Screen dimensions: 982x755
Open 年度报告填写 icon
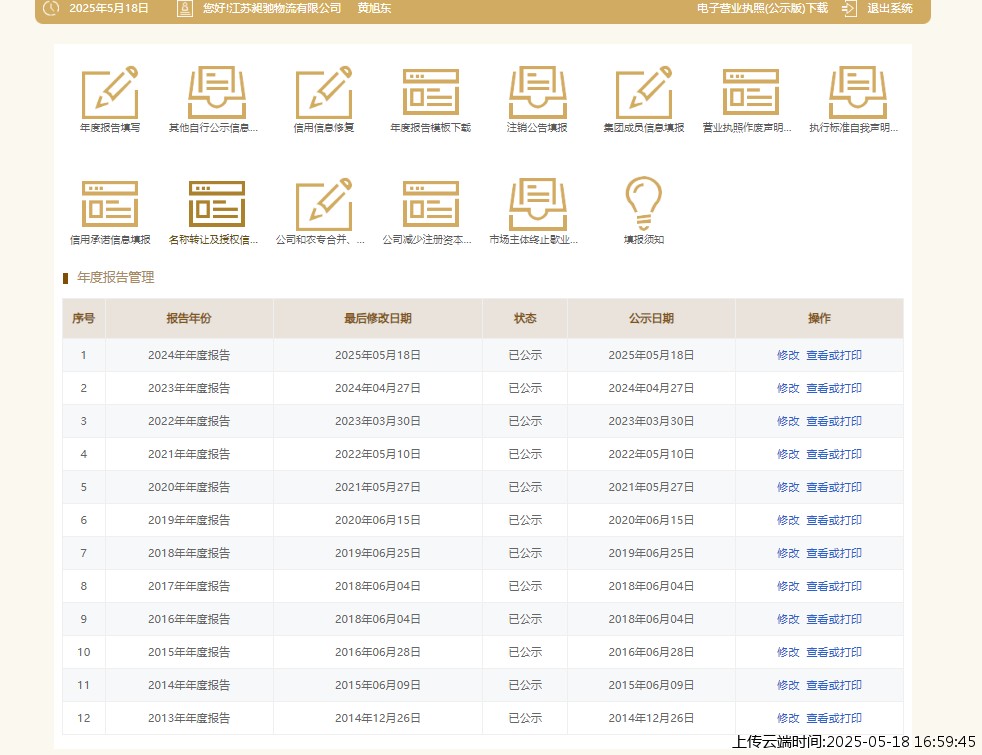pyautogui.click(x=110, y=92)
